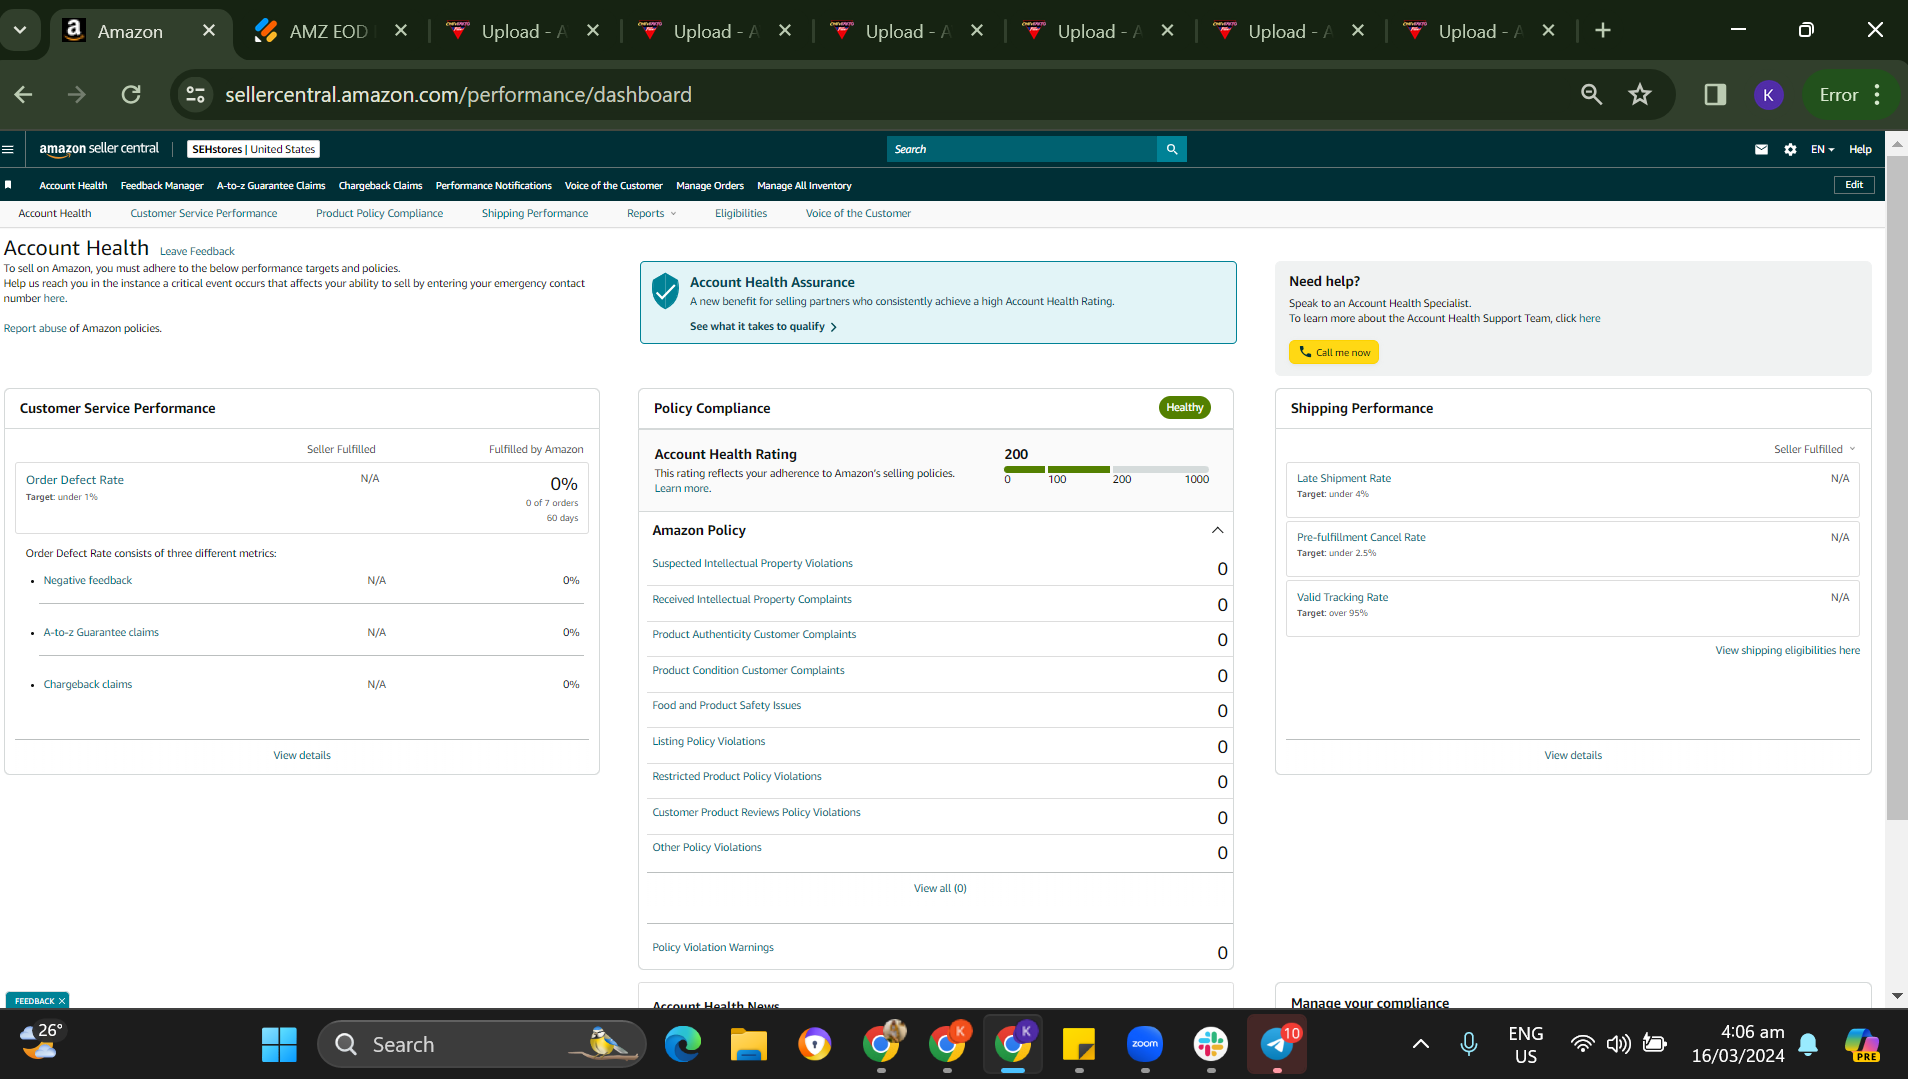Screen dimensions: 1908x1079
Task: Open Telegram from the taskbar
Action: coord(1277,1045)
